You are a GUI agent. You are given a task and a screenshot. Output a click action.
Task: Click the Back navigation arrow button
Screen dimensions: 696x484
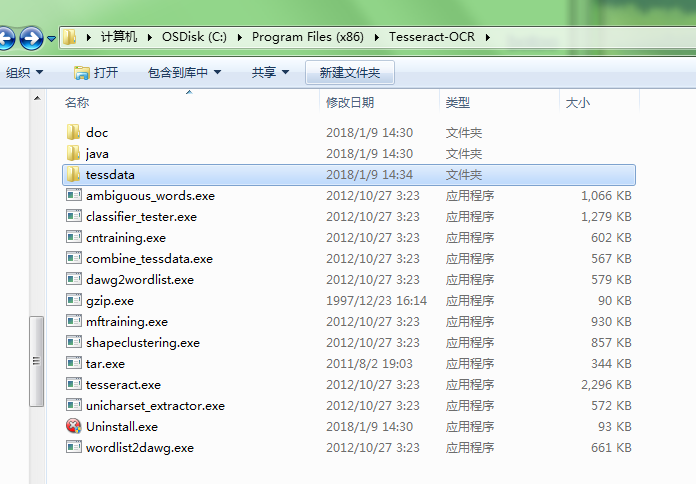click(7, 38)
